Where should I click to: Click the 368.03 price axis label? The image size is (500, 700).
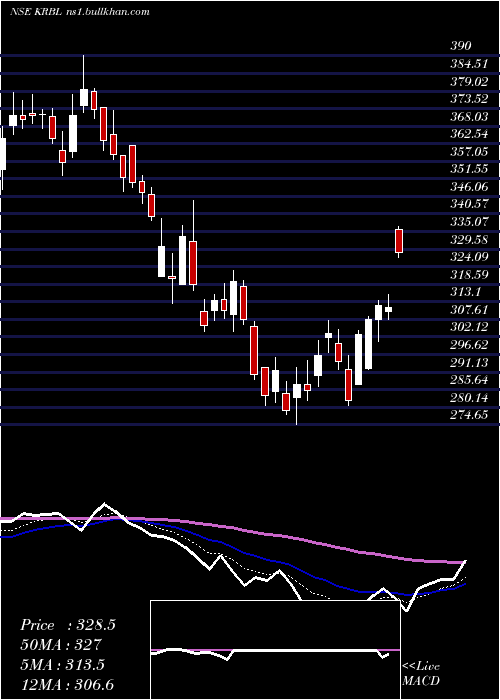click(x=469, y=117)
